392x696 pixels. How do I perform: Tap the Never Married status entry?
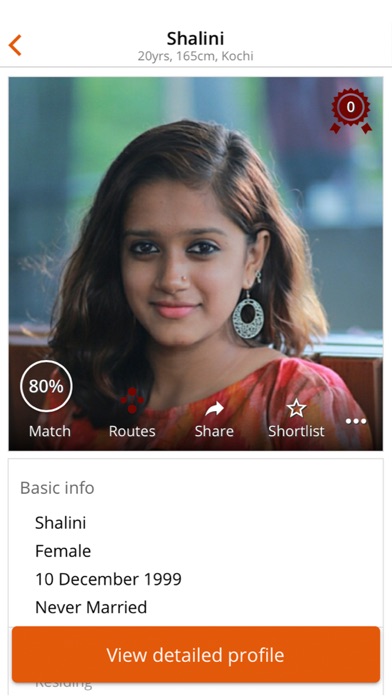pos(91,607)
